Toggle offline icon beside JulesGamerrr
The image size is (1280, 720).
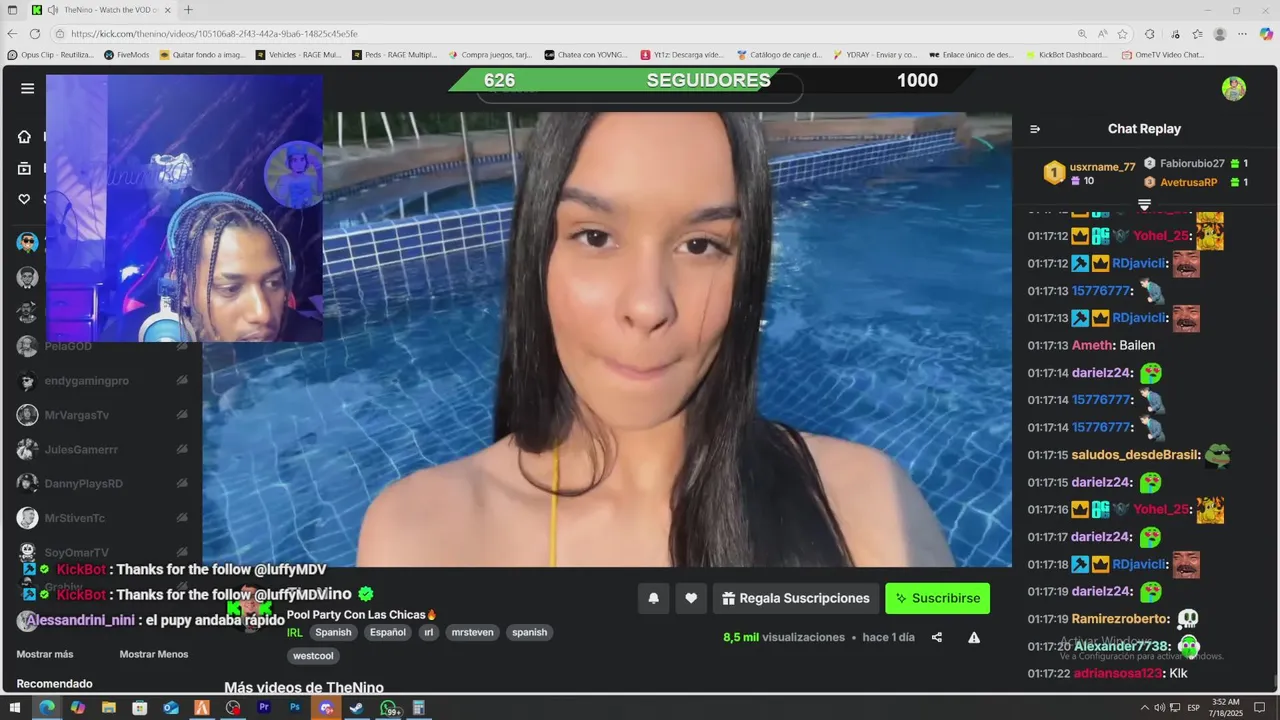182,450
